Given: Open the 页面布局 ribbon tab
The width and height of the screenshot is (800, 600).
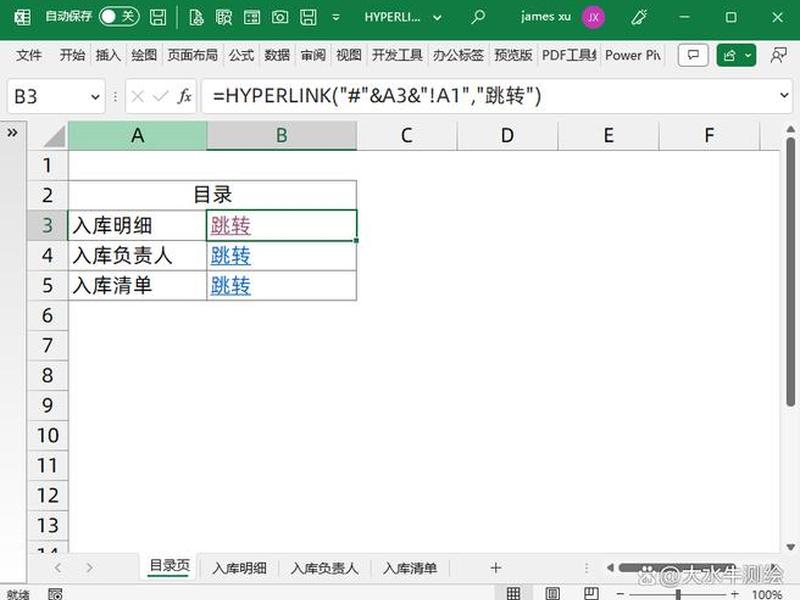Looking at the screenshot, I should [x=192, y=55].
